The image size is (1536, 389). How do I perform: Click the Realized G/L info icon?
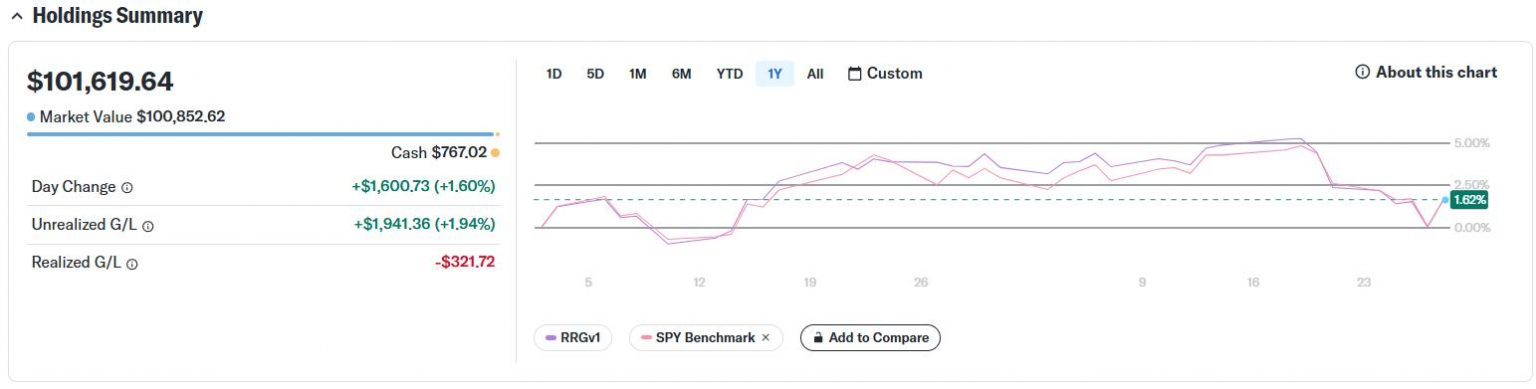132,264
